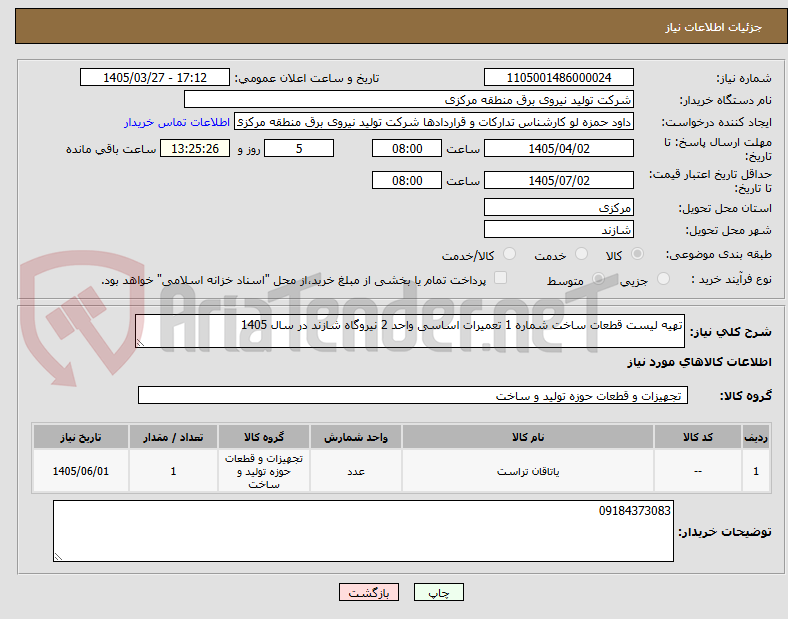
Task: Click the تعداد / مقدار column header
Action: coord(173,437)
